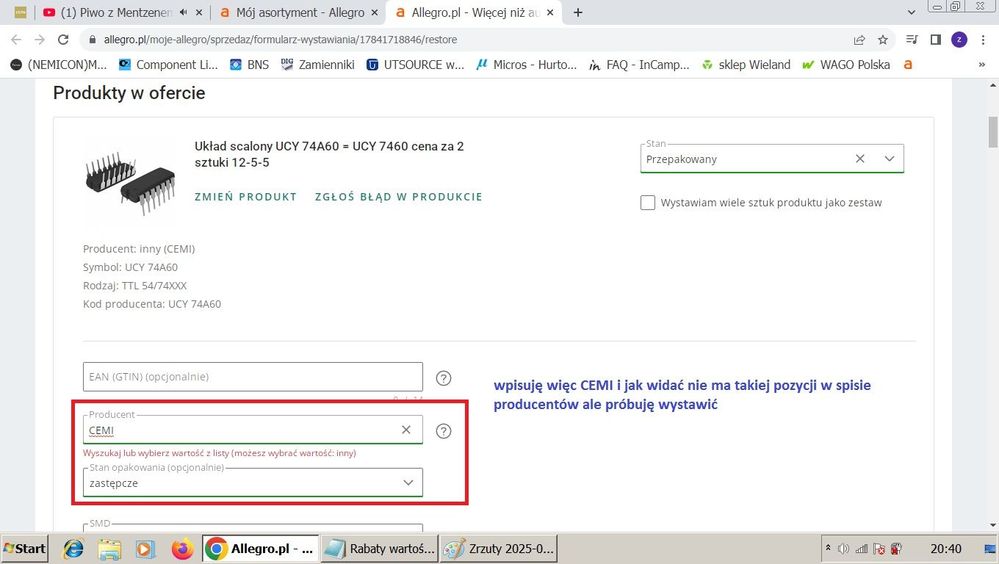Image resolution: width=999 pixels, height=564 pixels.
Task: Clear the CEMI text with the X icon
Action: pos(406,430)
